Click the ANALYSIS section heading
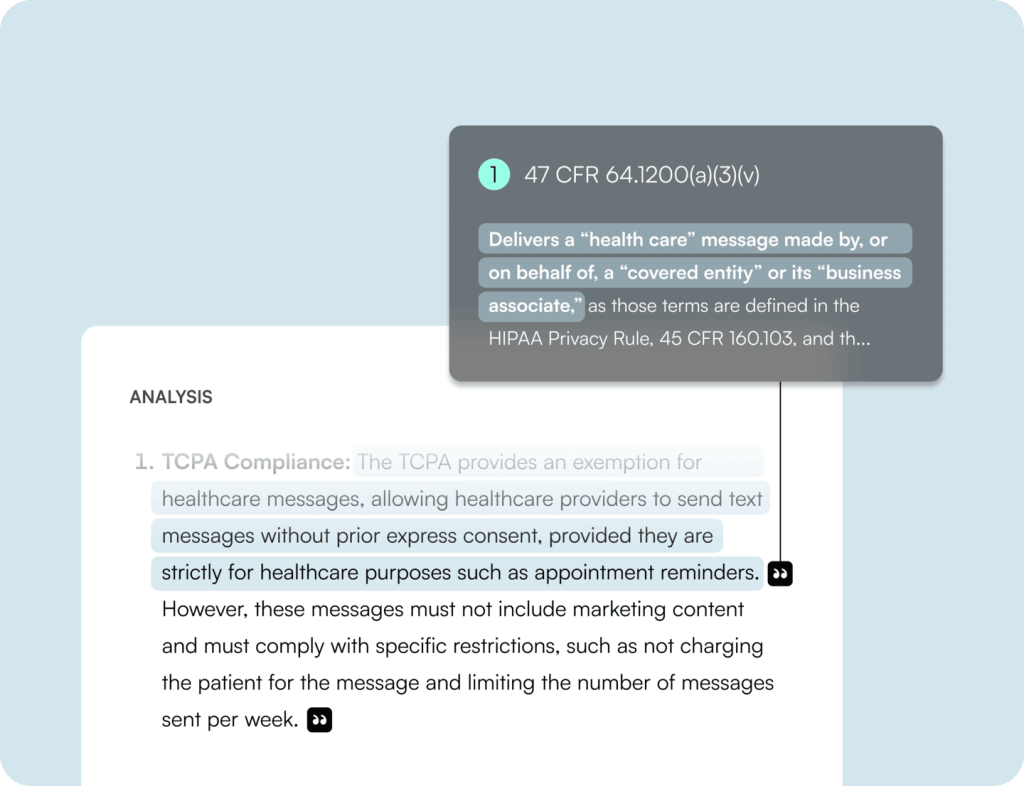 tap(171, 397)
